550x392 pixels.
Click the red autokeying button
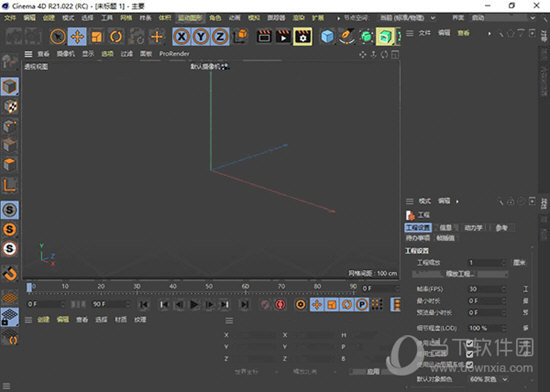280,304
